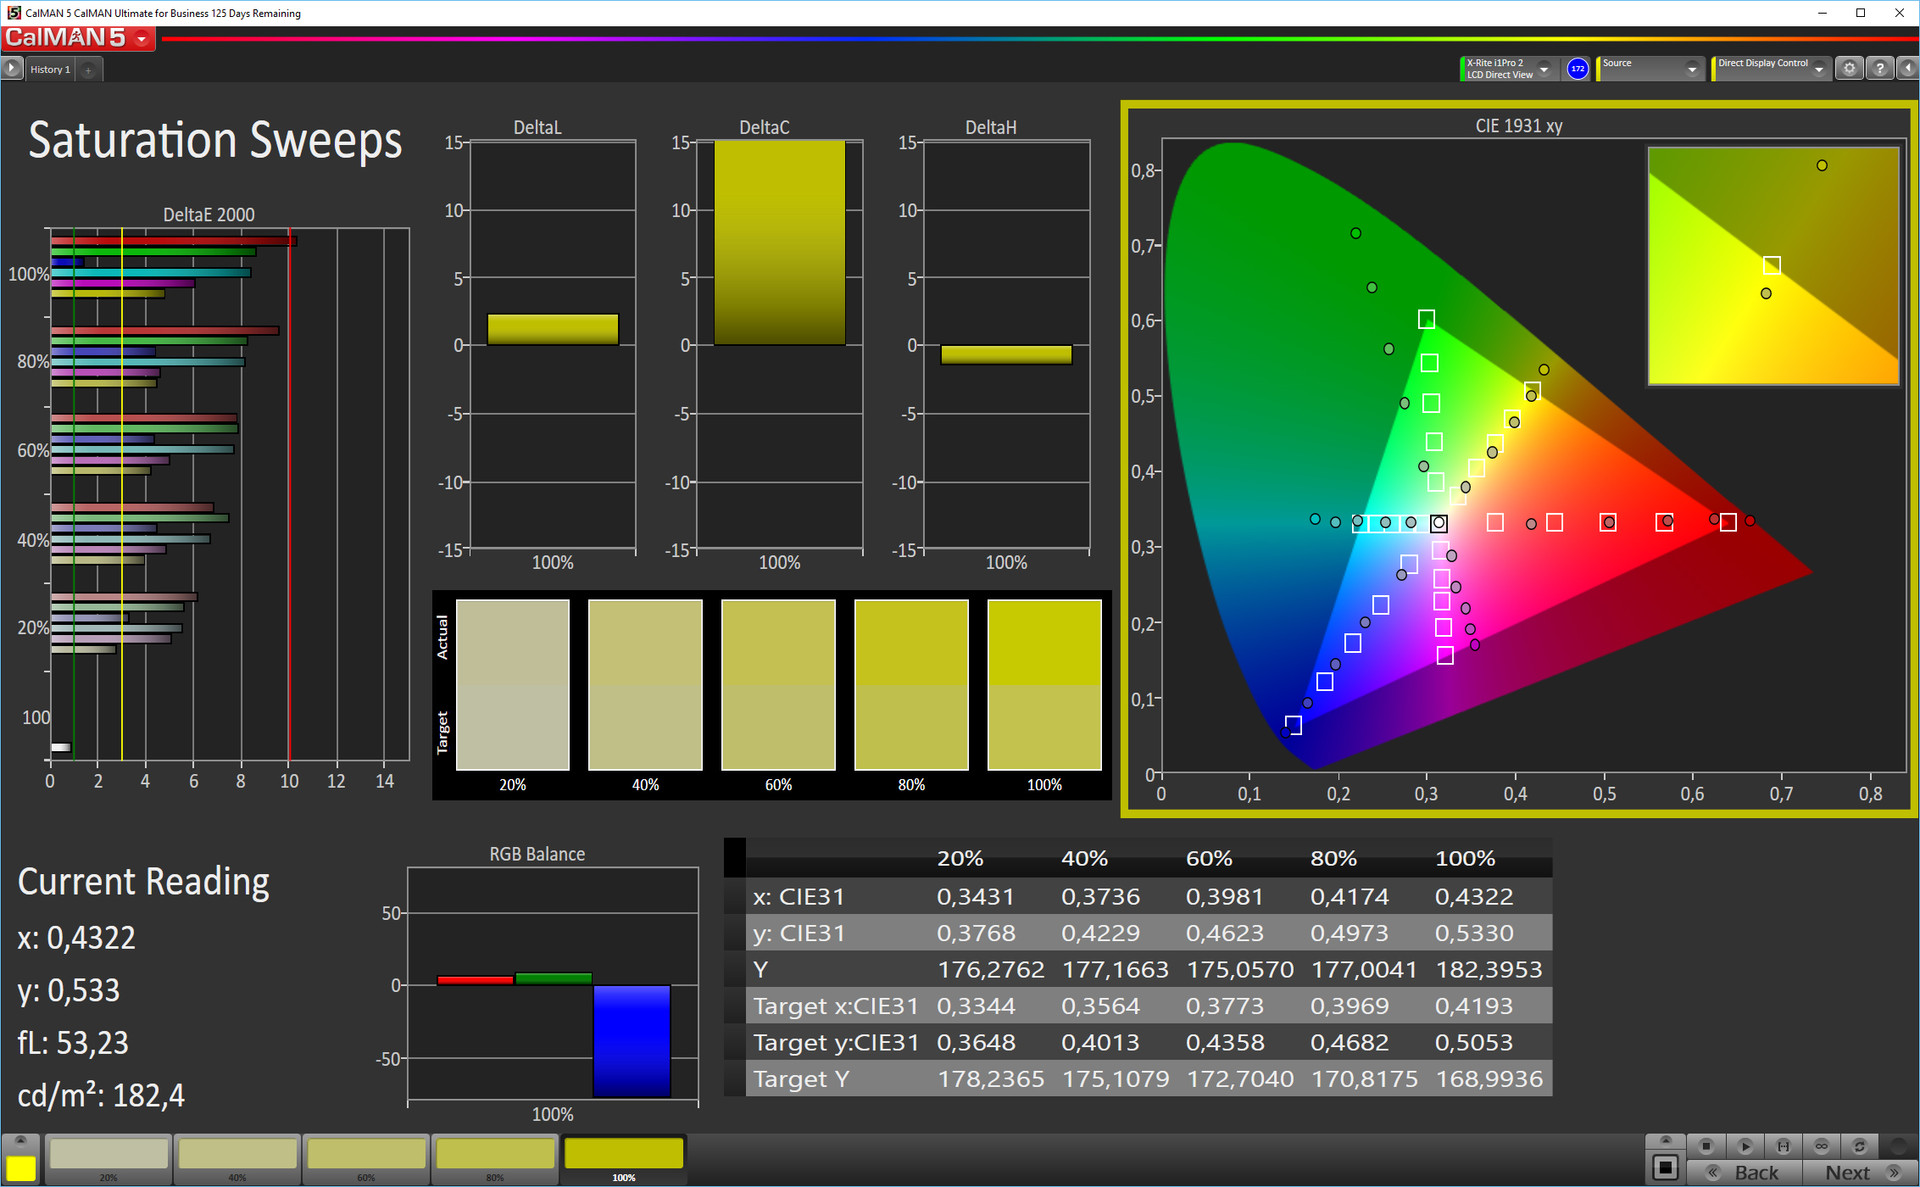Click the zoomed CIE inset yellow region
This screenshot has width=1920, height=1187.
tap(1773, 266)
